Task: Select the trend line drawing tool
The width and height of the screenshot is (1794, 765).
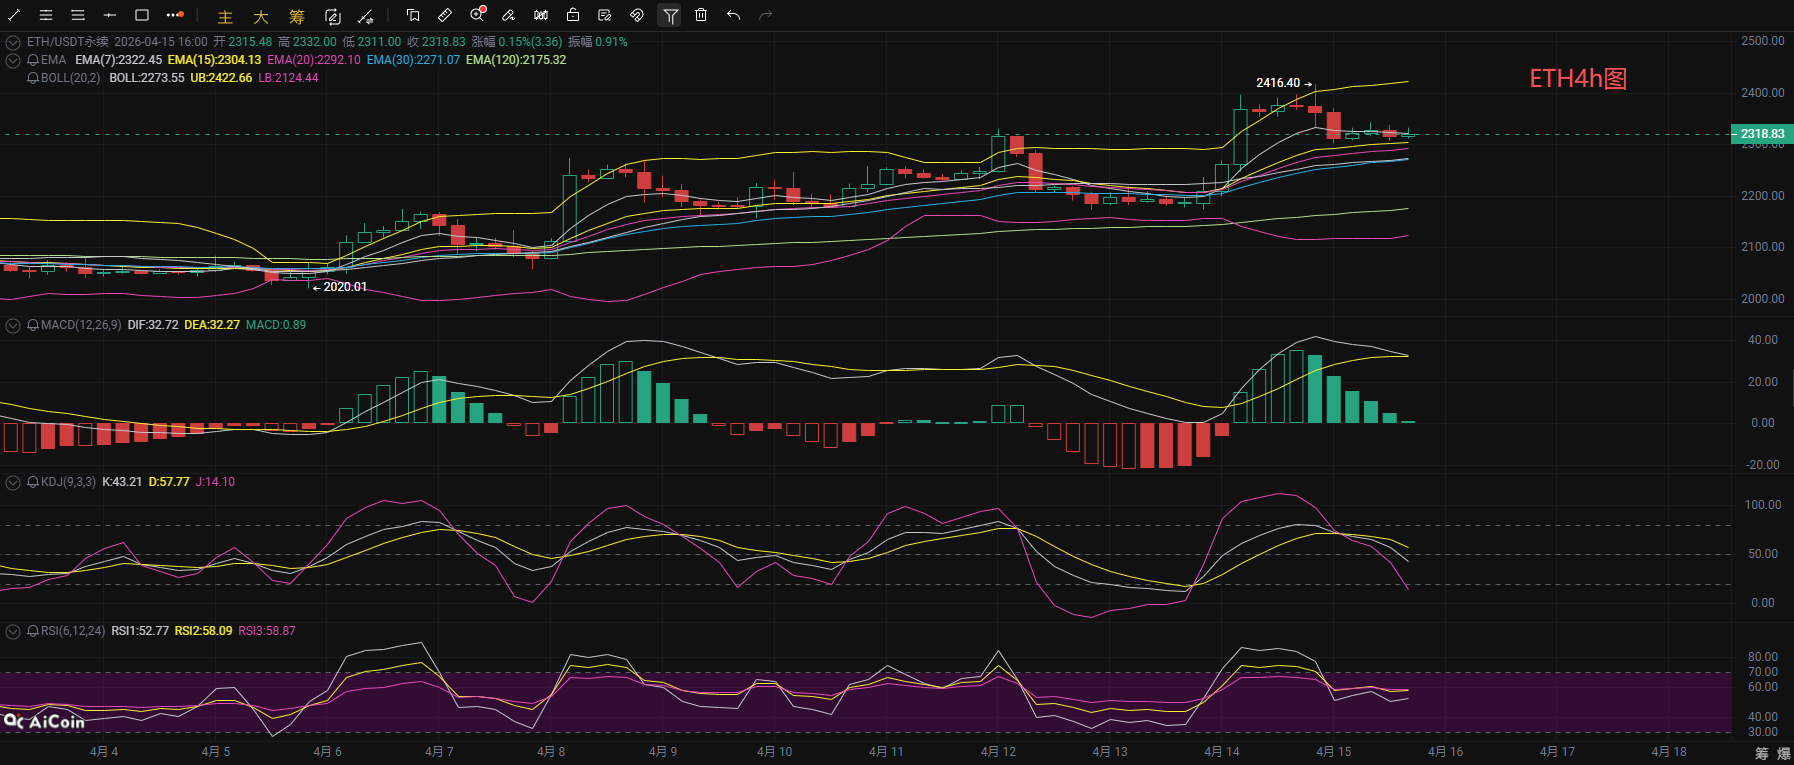Action: tap(14, 15)
